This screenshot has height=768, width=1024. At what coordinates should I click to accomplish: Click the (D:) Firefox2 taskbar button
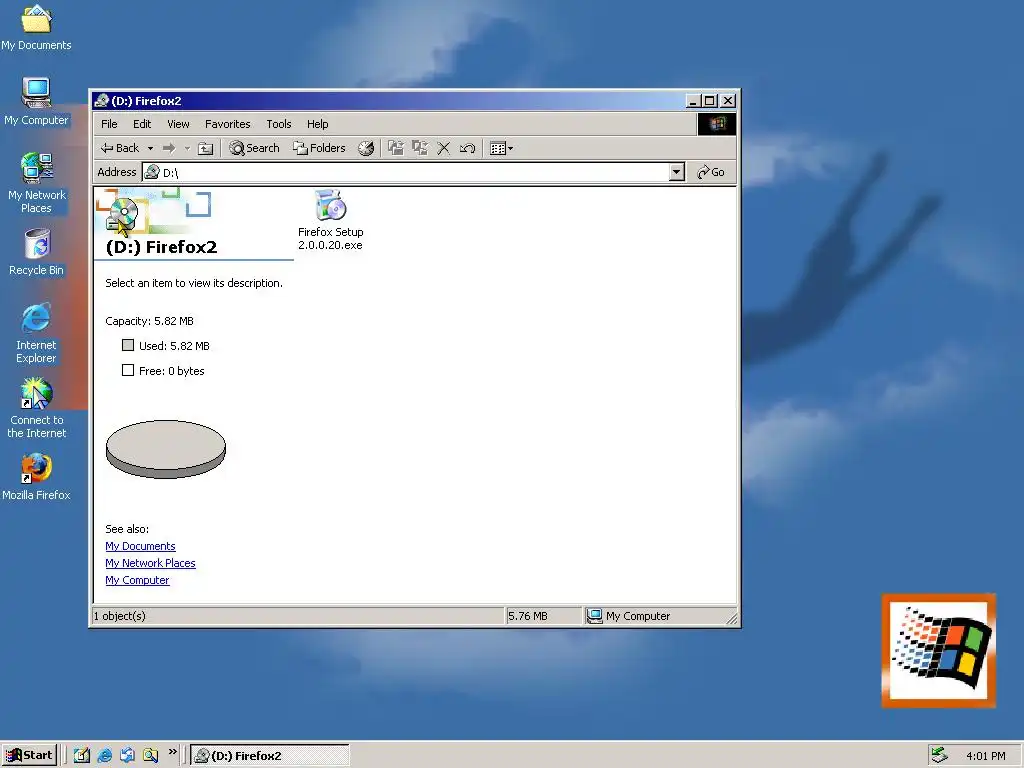(x=270, y=756)
